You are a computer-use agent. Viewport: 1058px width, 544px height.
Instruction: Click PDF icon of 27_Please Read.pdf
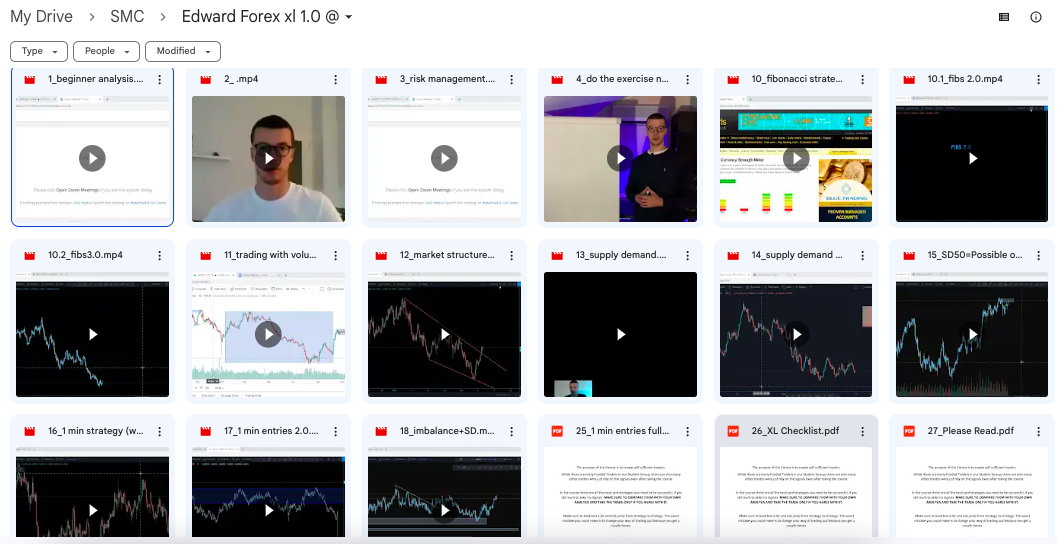pos(908,431)
